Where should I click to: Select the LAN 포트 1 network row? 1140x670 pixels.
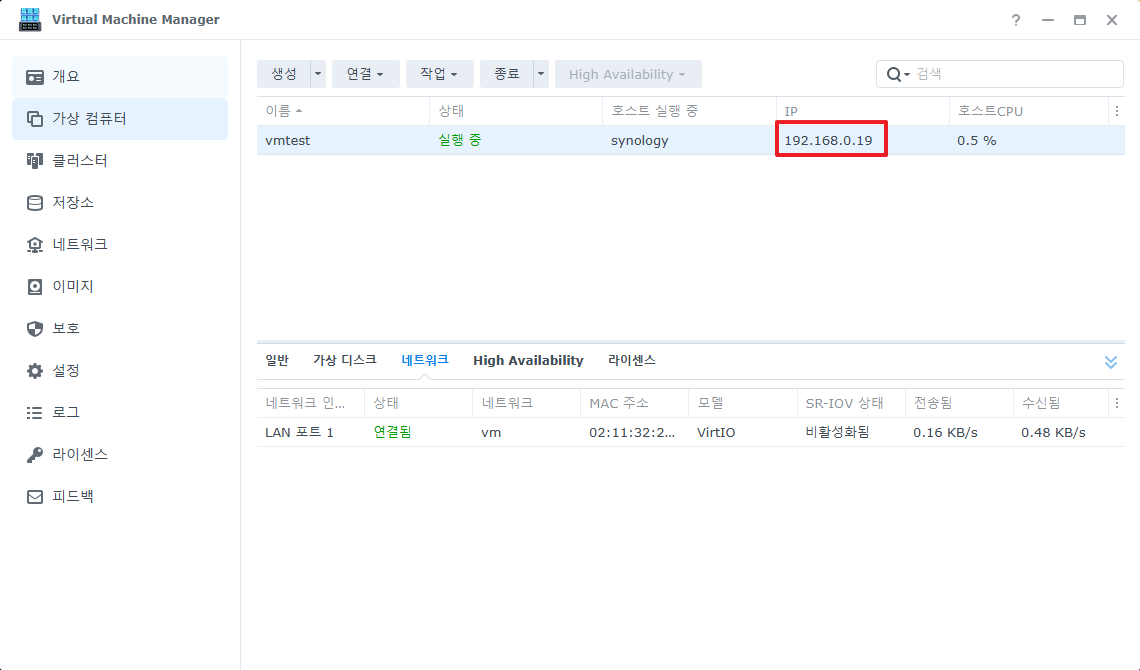[x=691, y=432]
